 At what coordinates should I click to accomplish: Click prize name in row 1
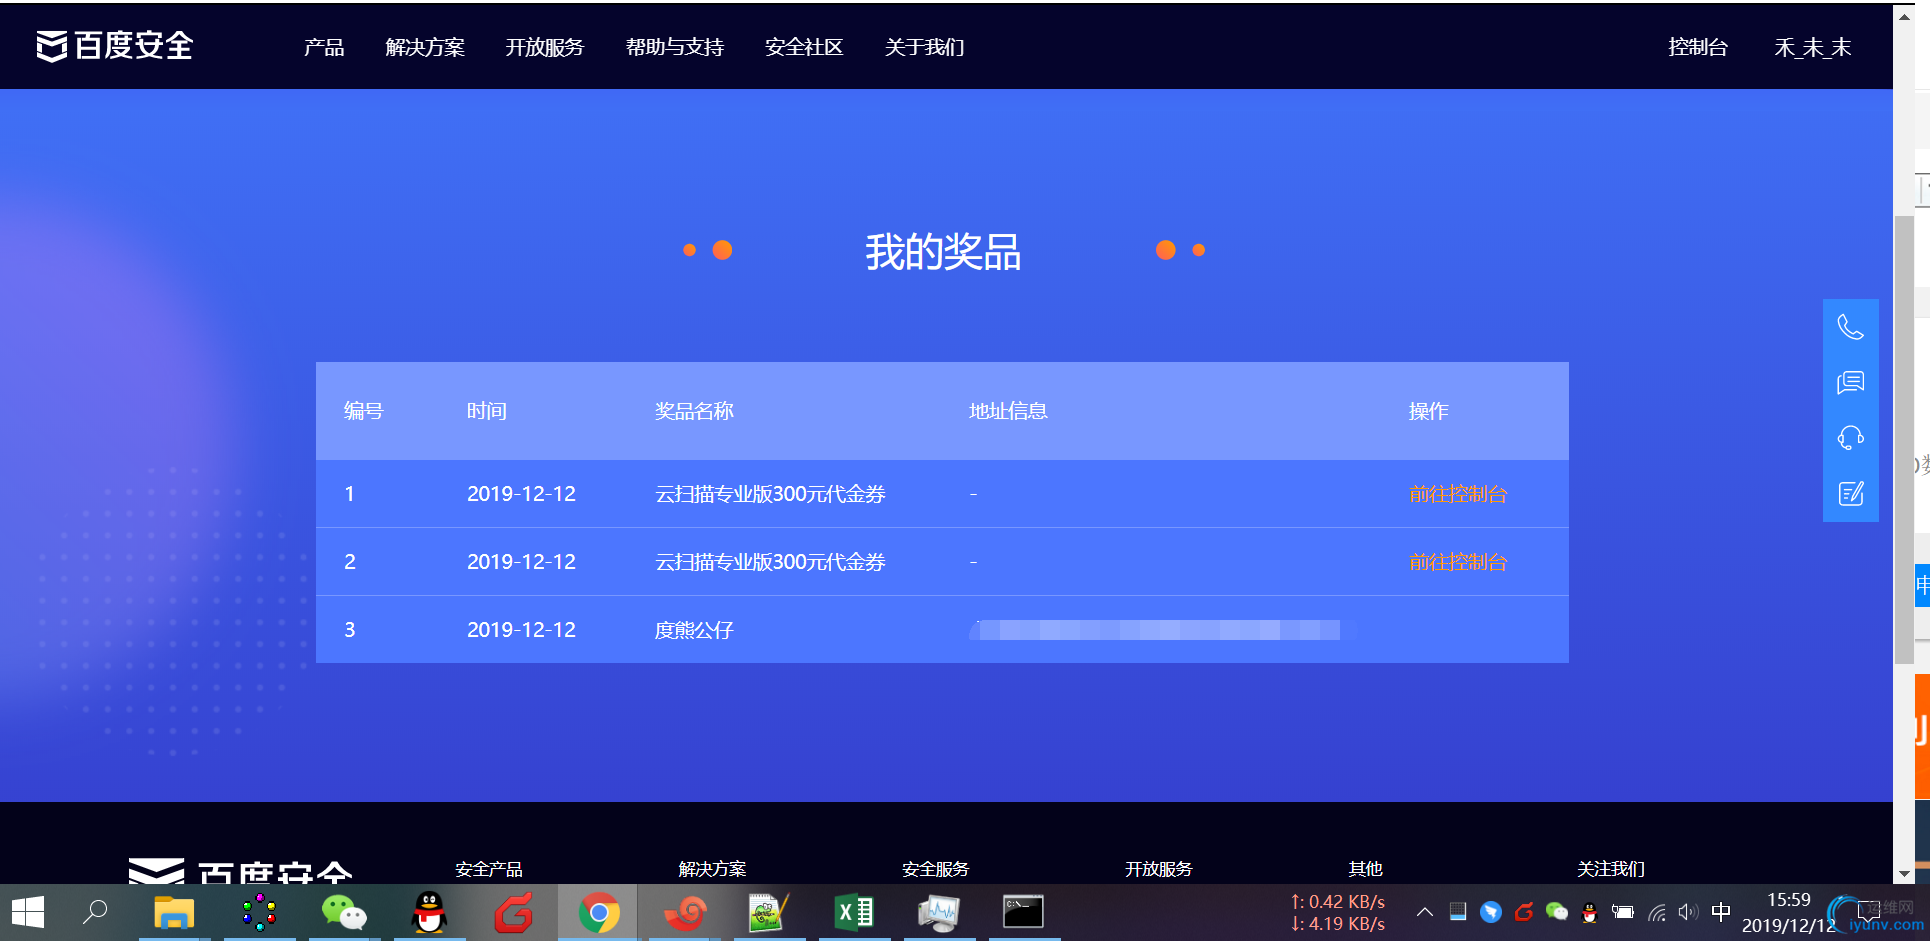770,494
